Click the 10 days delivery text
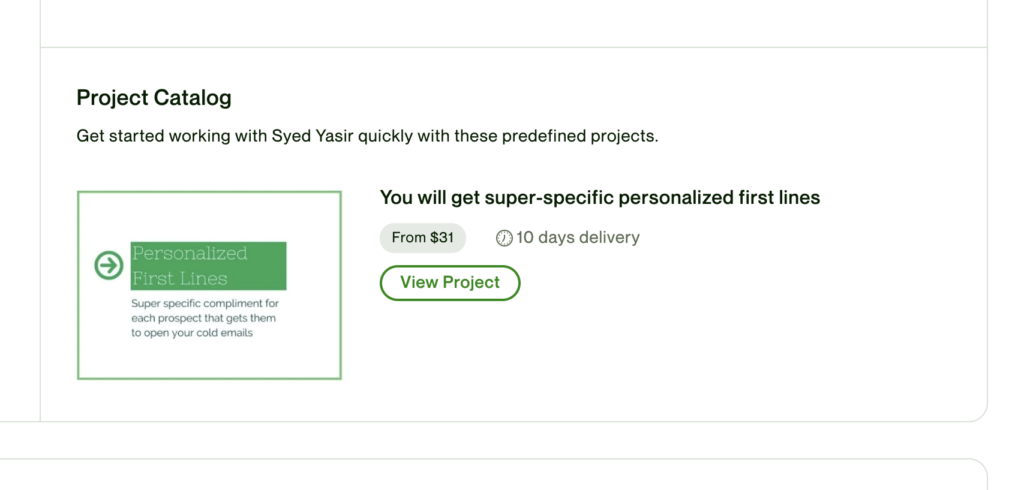 pos(577,238)
